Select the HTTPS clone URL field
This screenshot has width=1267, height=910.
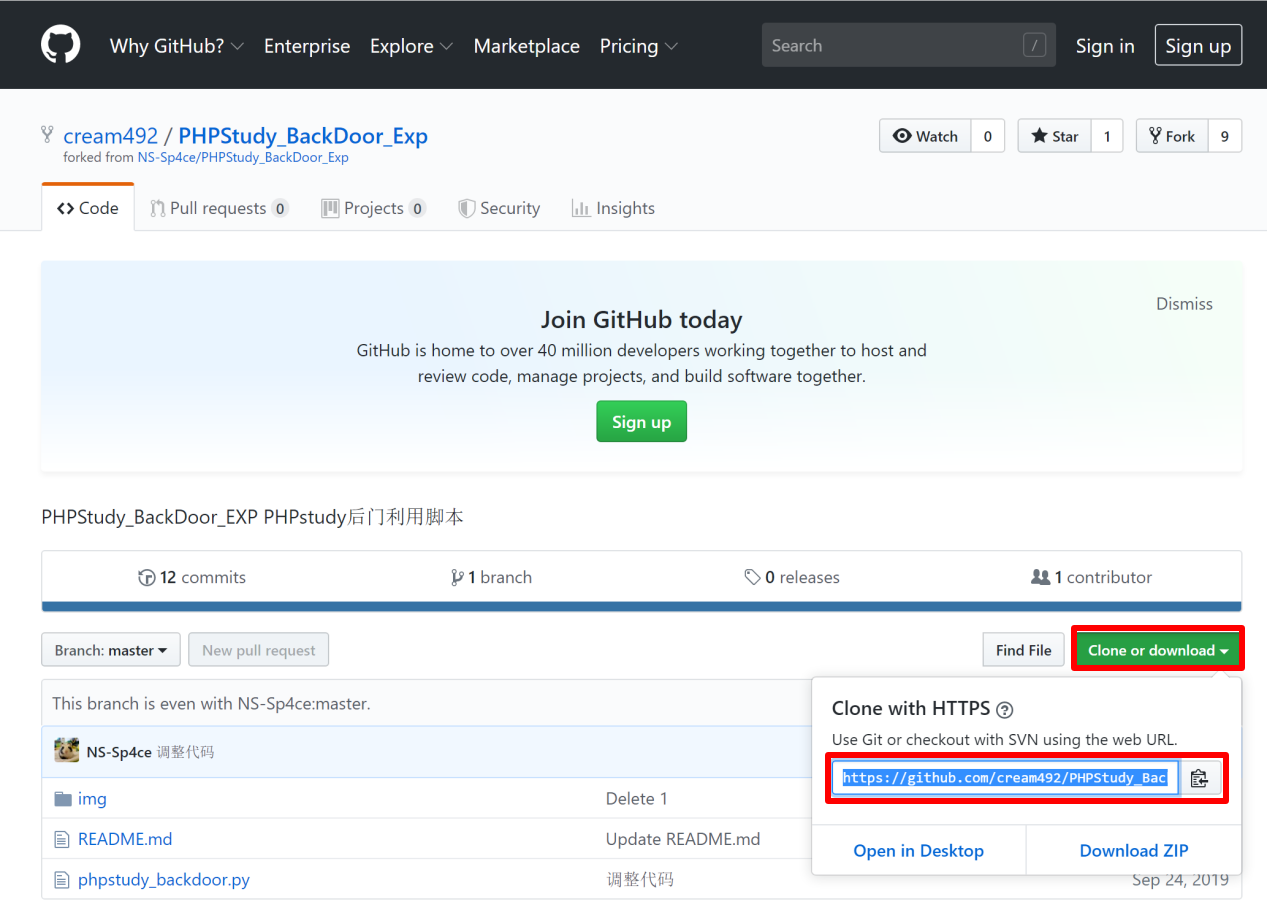[1004, 778]
